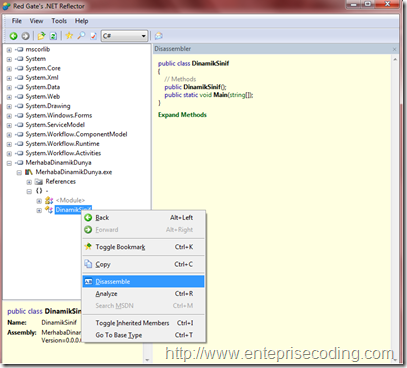
Task: Click the Toggle Bookmark menu icon
Action: 88,247
